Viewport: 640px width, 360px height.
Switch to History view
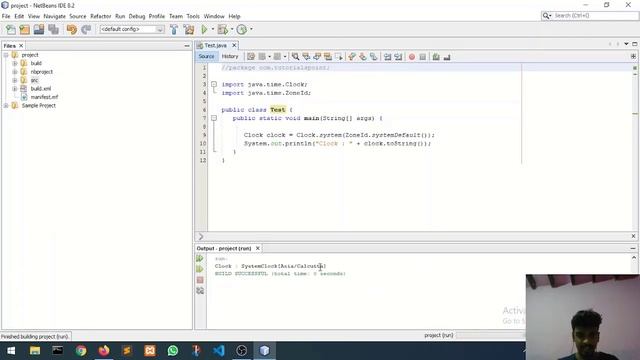click(230, 56)
